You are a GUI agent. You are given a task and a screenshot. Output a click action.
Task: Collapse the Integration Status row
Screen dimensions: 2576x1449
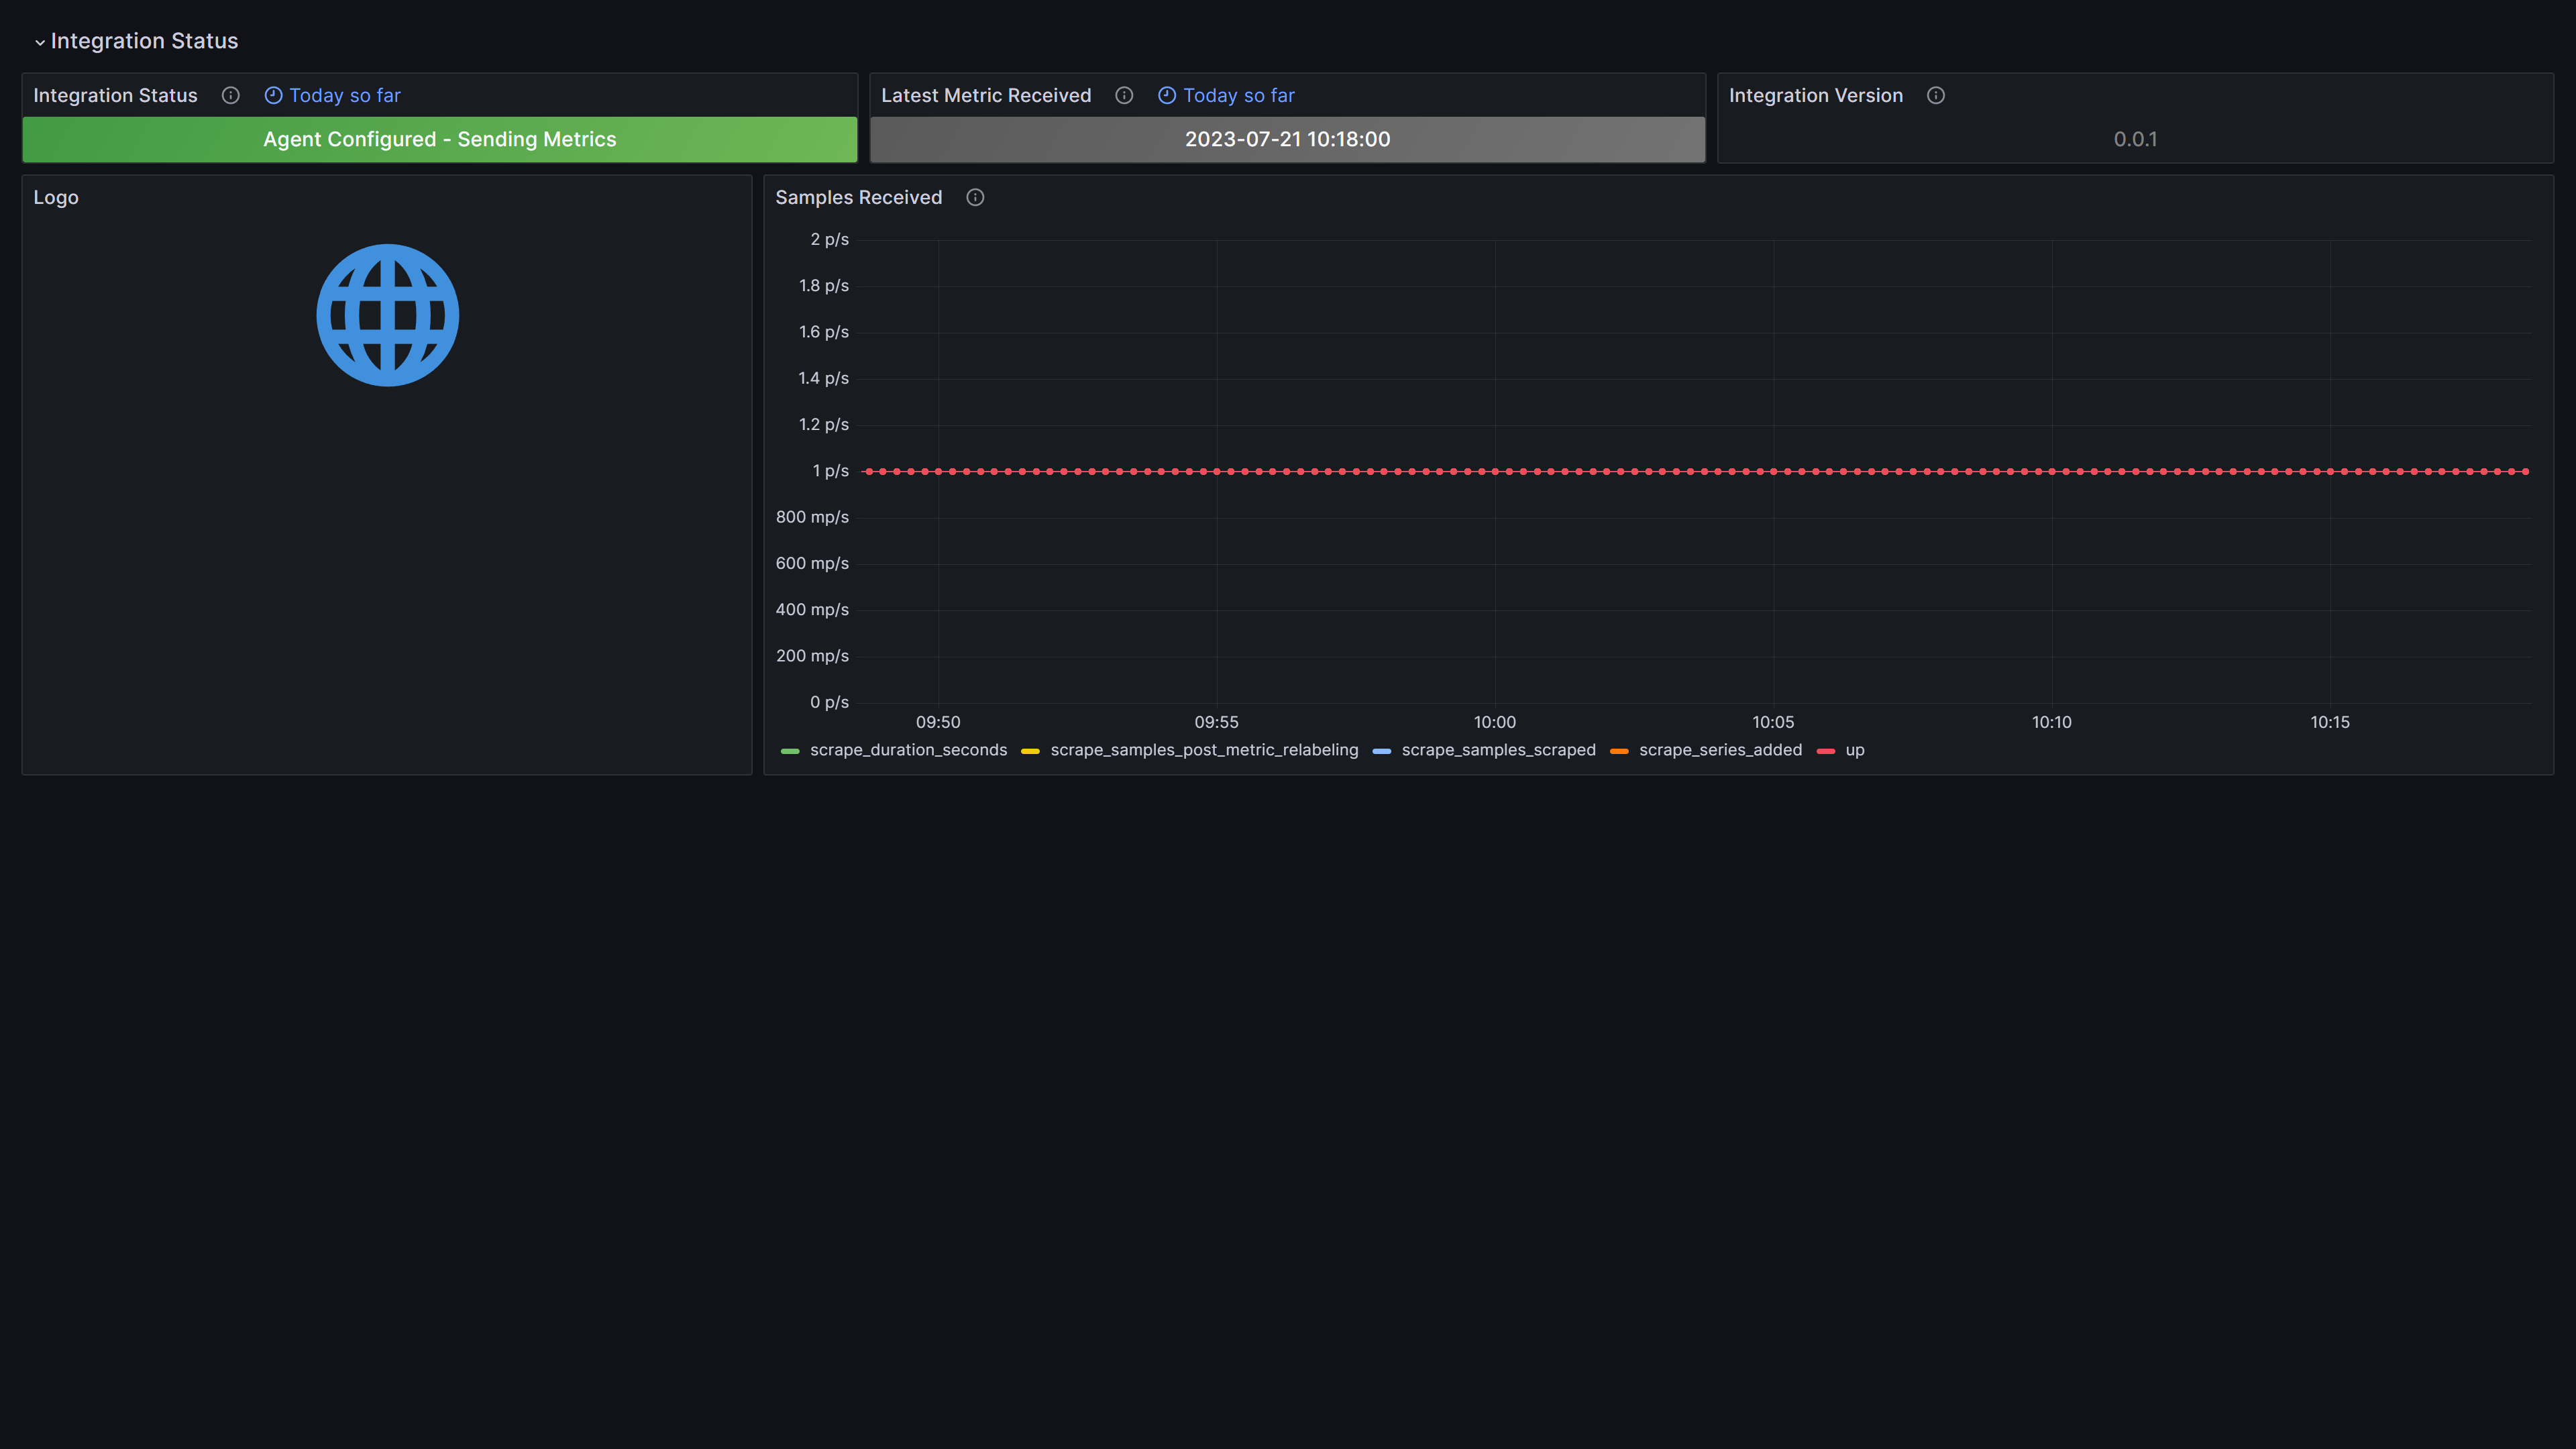point(40,42)
